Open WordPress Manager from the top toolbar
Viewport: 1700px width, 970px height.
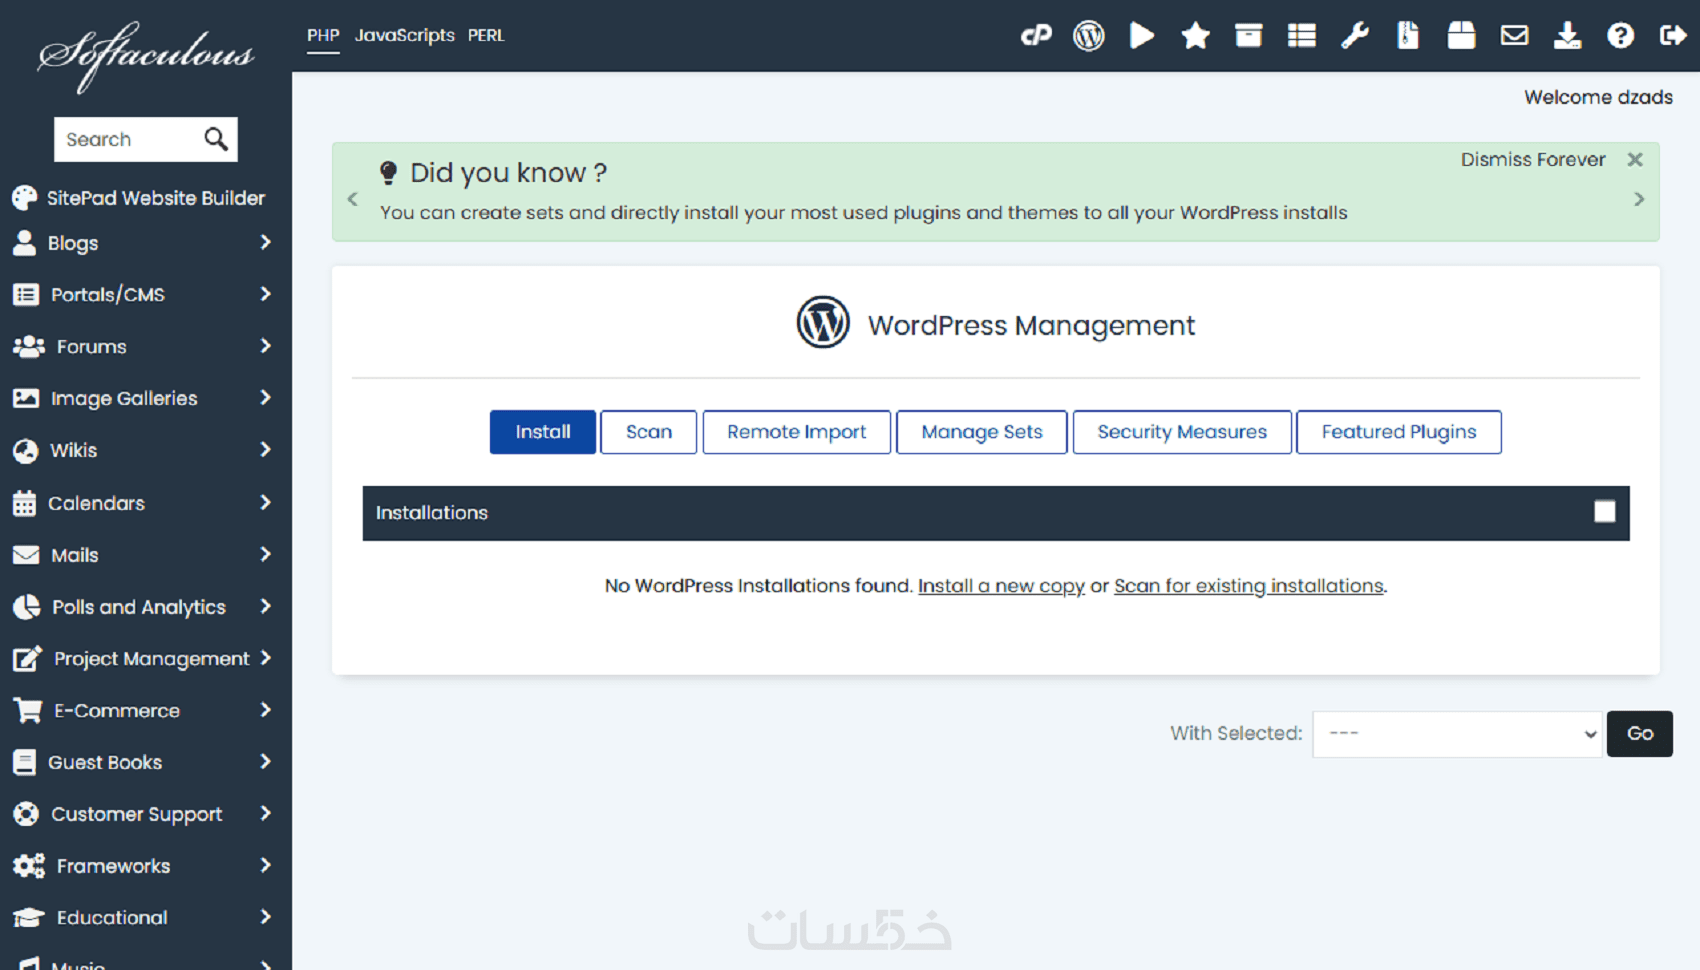pos(1089,36)
